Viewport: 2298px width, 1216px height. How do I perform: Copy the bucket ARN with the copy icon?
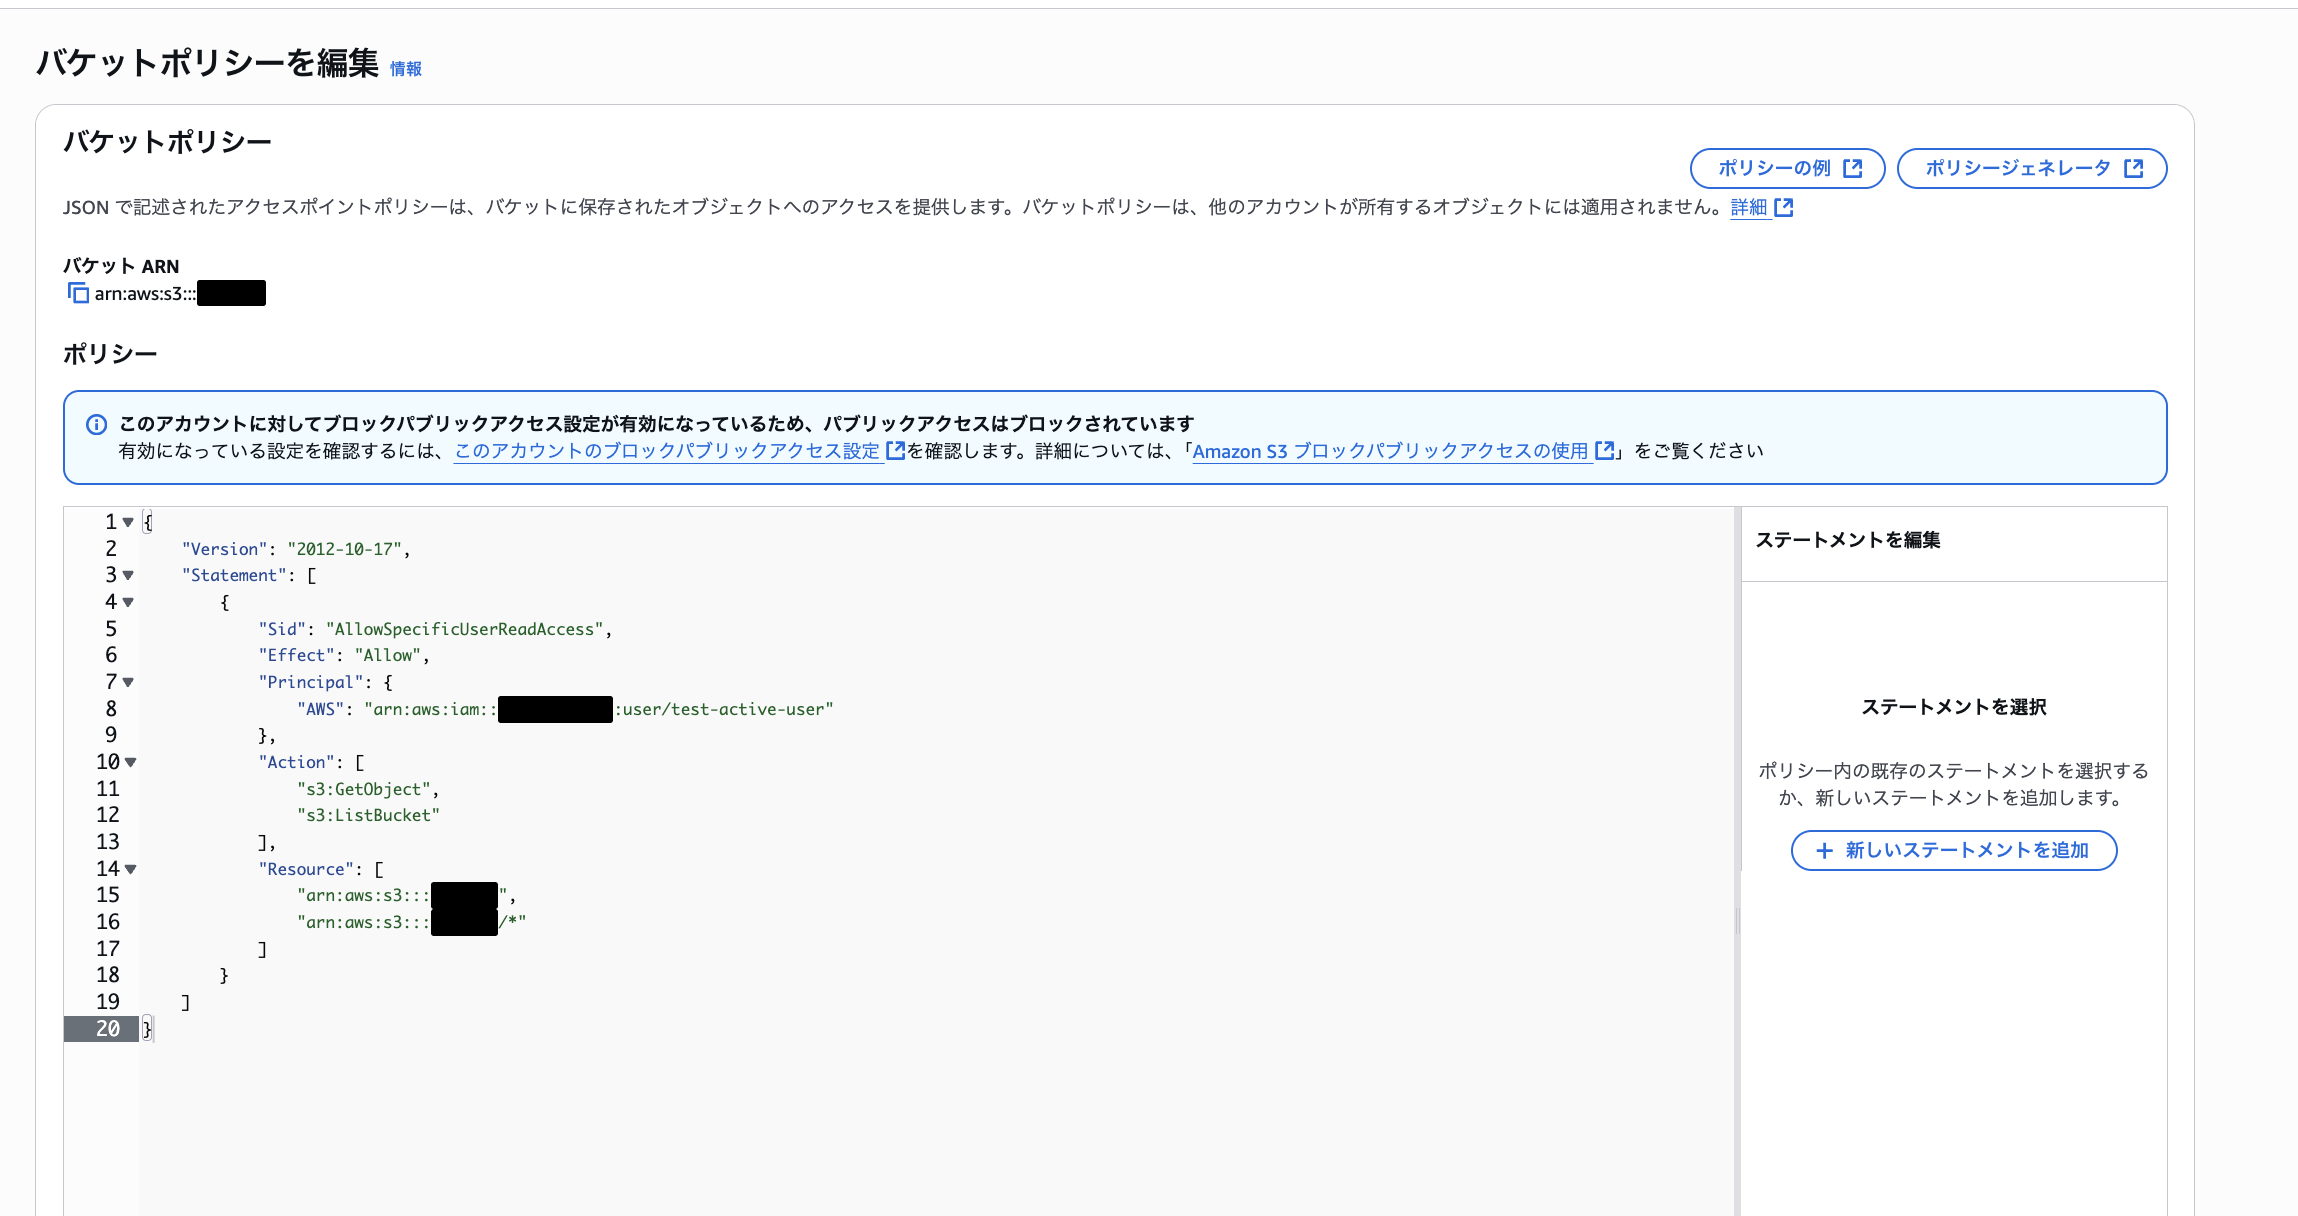tap(78, 293)
